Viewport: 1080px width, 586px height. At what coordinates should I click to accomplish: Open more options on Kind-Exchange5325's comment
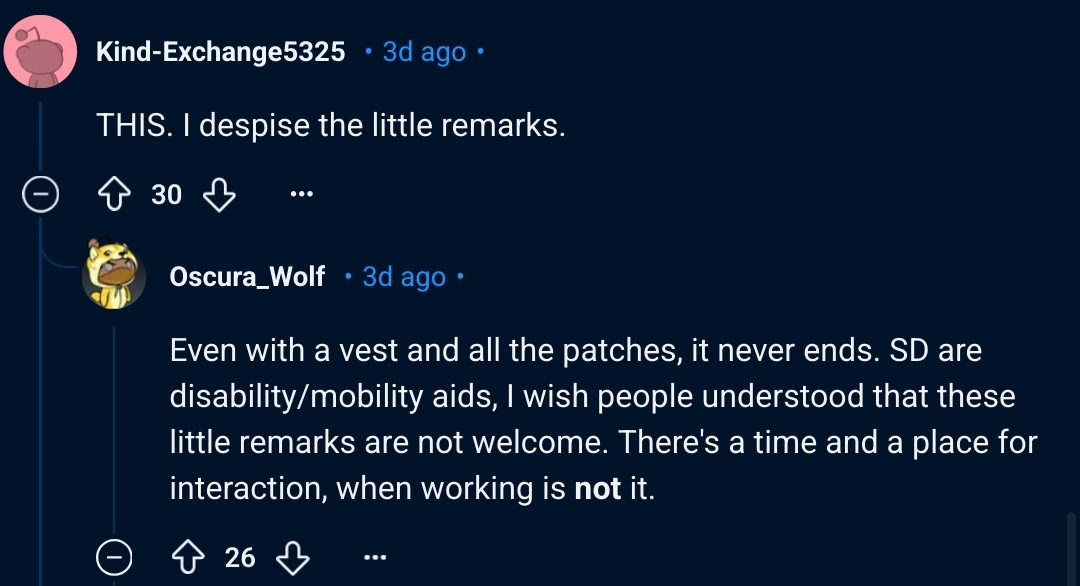299,195
